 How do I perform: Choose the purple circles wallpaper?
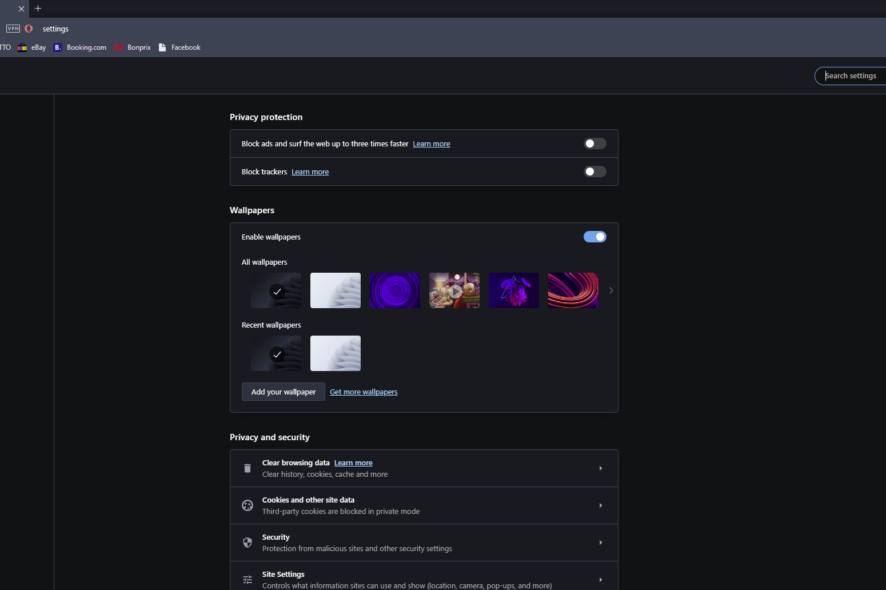point(394,290)
